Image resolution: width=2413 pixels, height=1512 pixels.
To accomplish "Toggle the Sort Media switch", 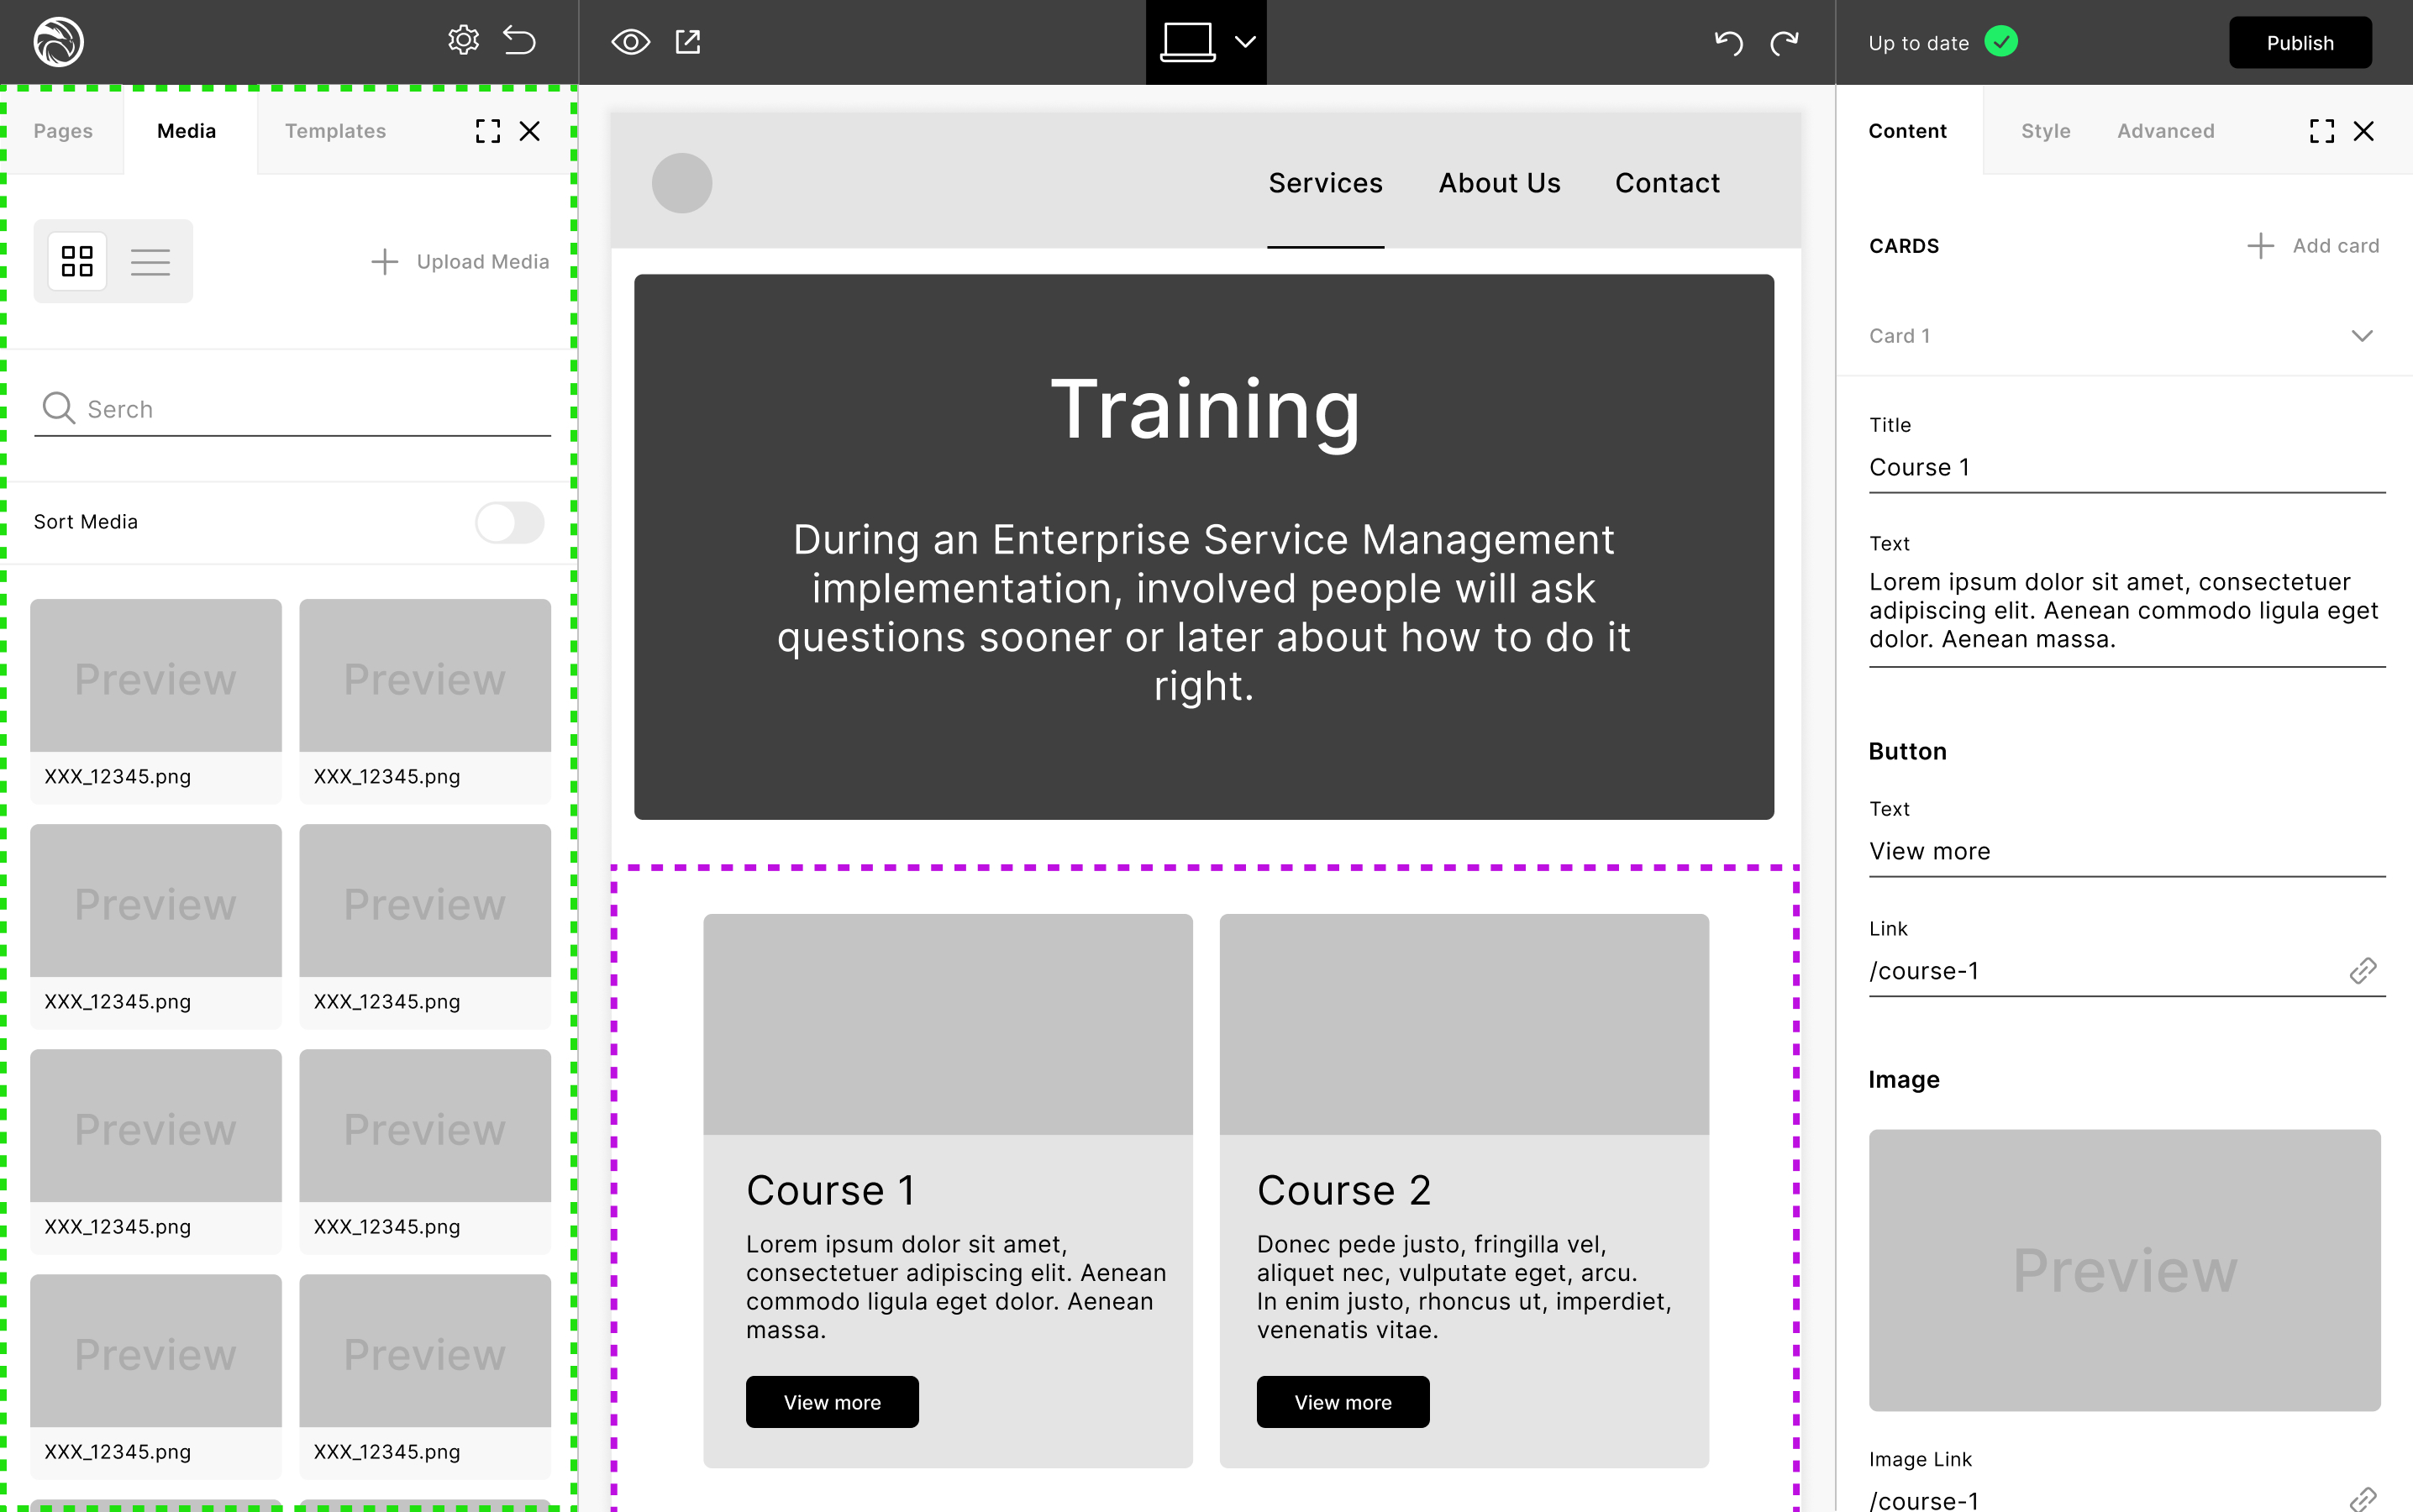I will tap(509, 522).
